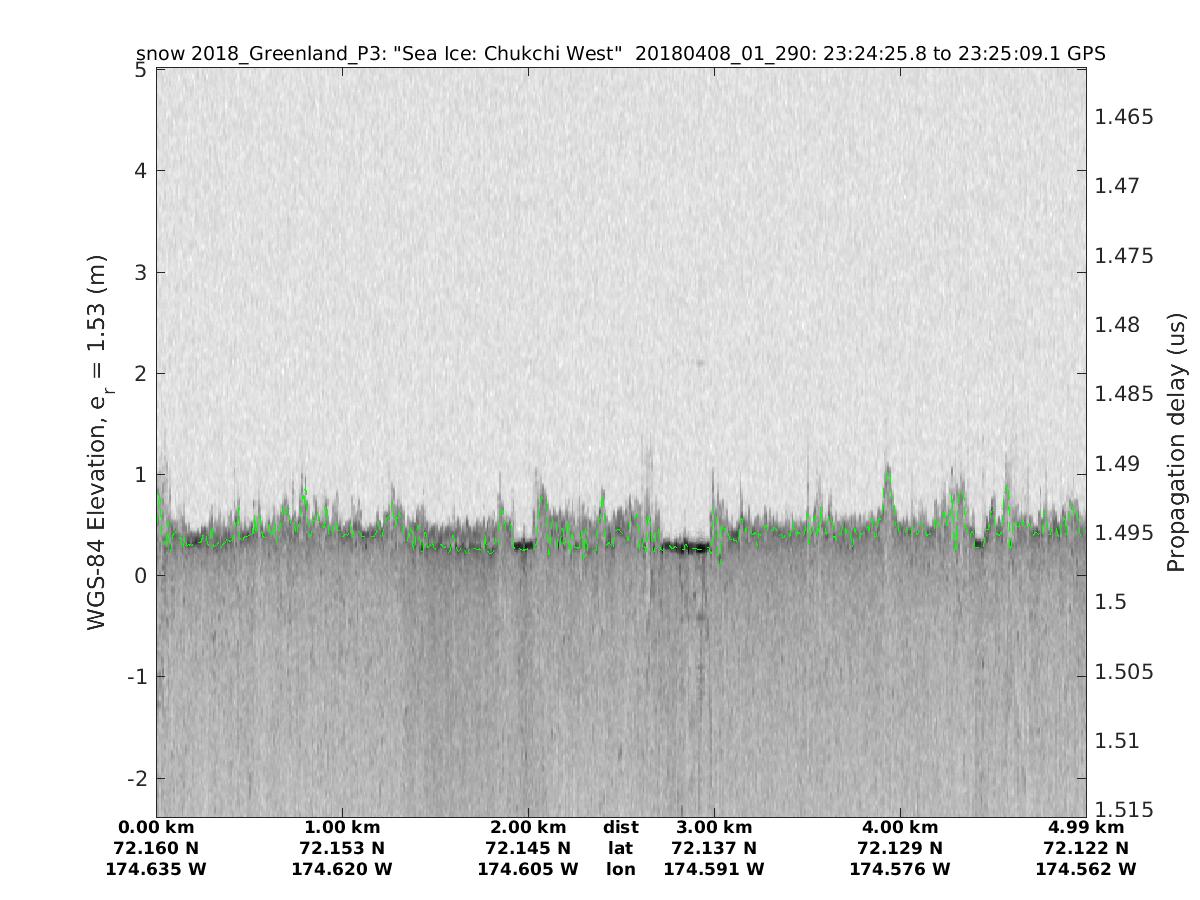Viewport: 1200px width, 900px height.
Task: Click the 0.00 km x-axis tick label
Action: (x=156, y=827)
